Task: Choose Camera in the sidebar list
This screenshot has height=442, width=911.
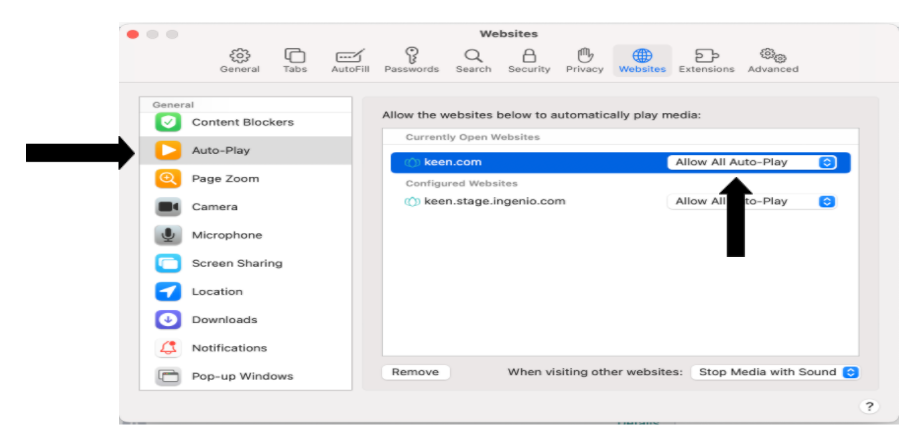Action: click(x=214, y=207)
